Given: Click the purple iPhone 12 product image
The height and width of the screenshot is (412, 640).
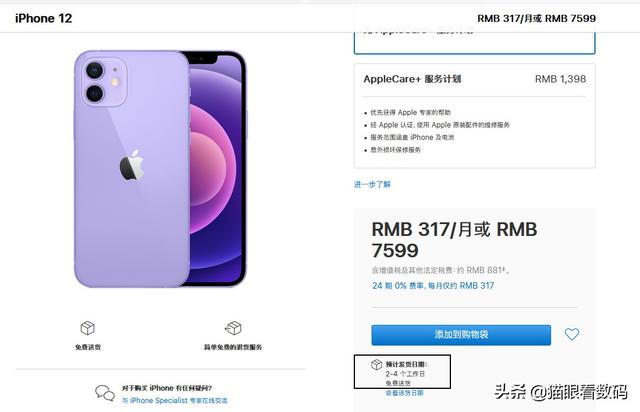Looking at the screenshot, I should point(160,169).
